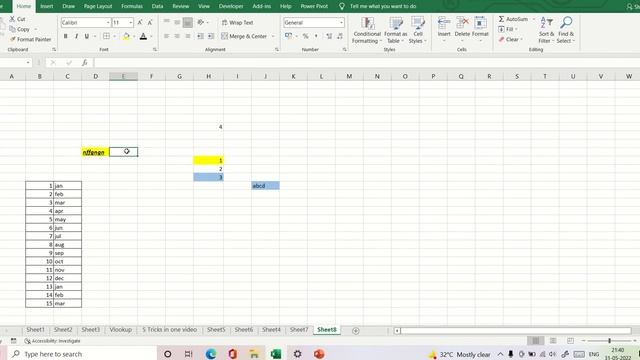The height and width of the screenshot is (360, 640).
Task: Add a new sheet with plus icon
Action: click(x=356, y=331)
